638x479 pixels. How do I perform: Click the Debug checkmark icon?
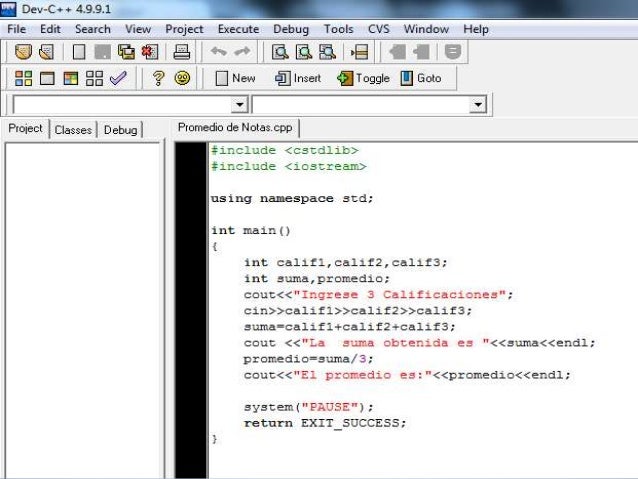click(118, 78)
